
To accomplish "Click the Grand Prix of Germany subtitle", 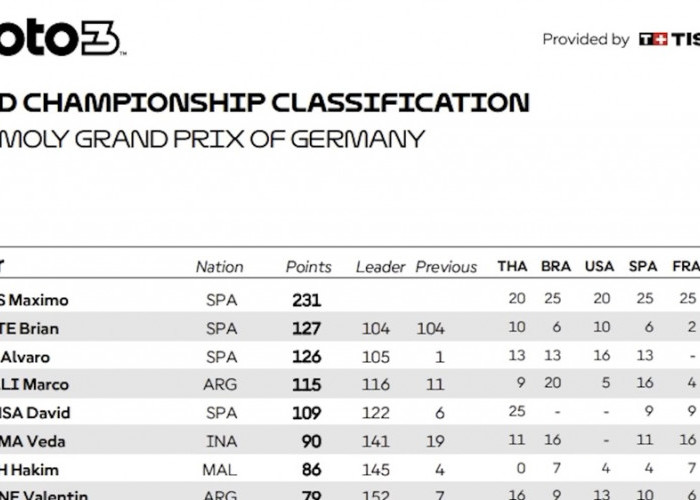I will [x=212, y=139].
